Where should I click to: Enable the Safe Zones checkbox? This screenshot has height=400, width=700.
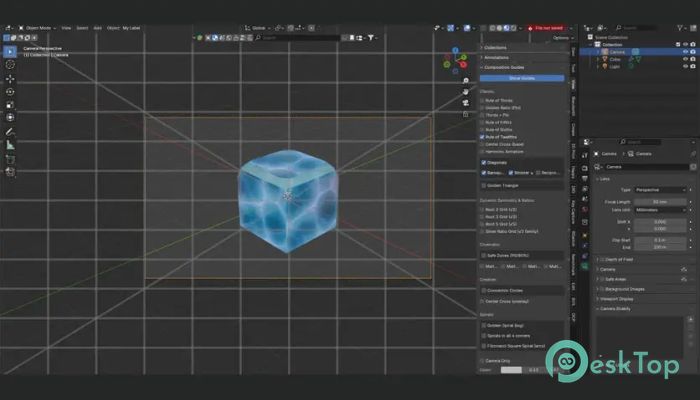tap(484, 256)
